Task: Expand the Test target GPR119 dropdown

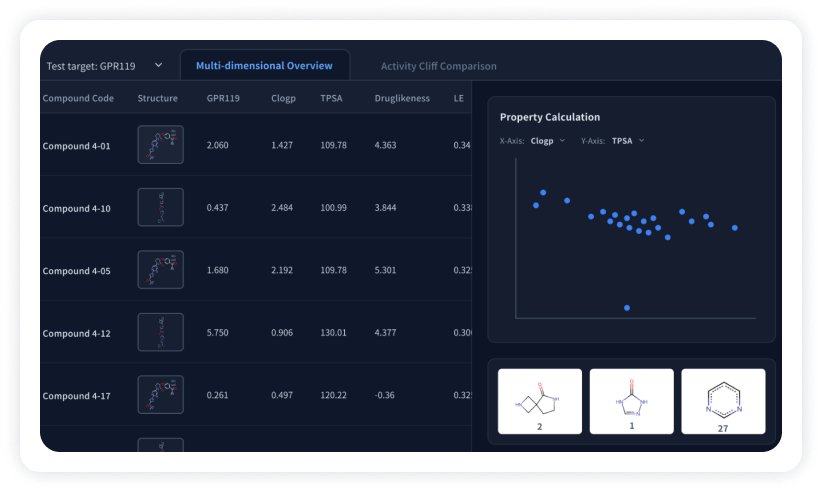Action: point(104,66)
